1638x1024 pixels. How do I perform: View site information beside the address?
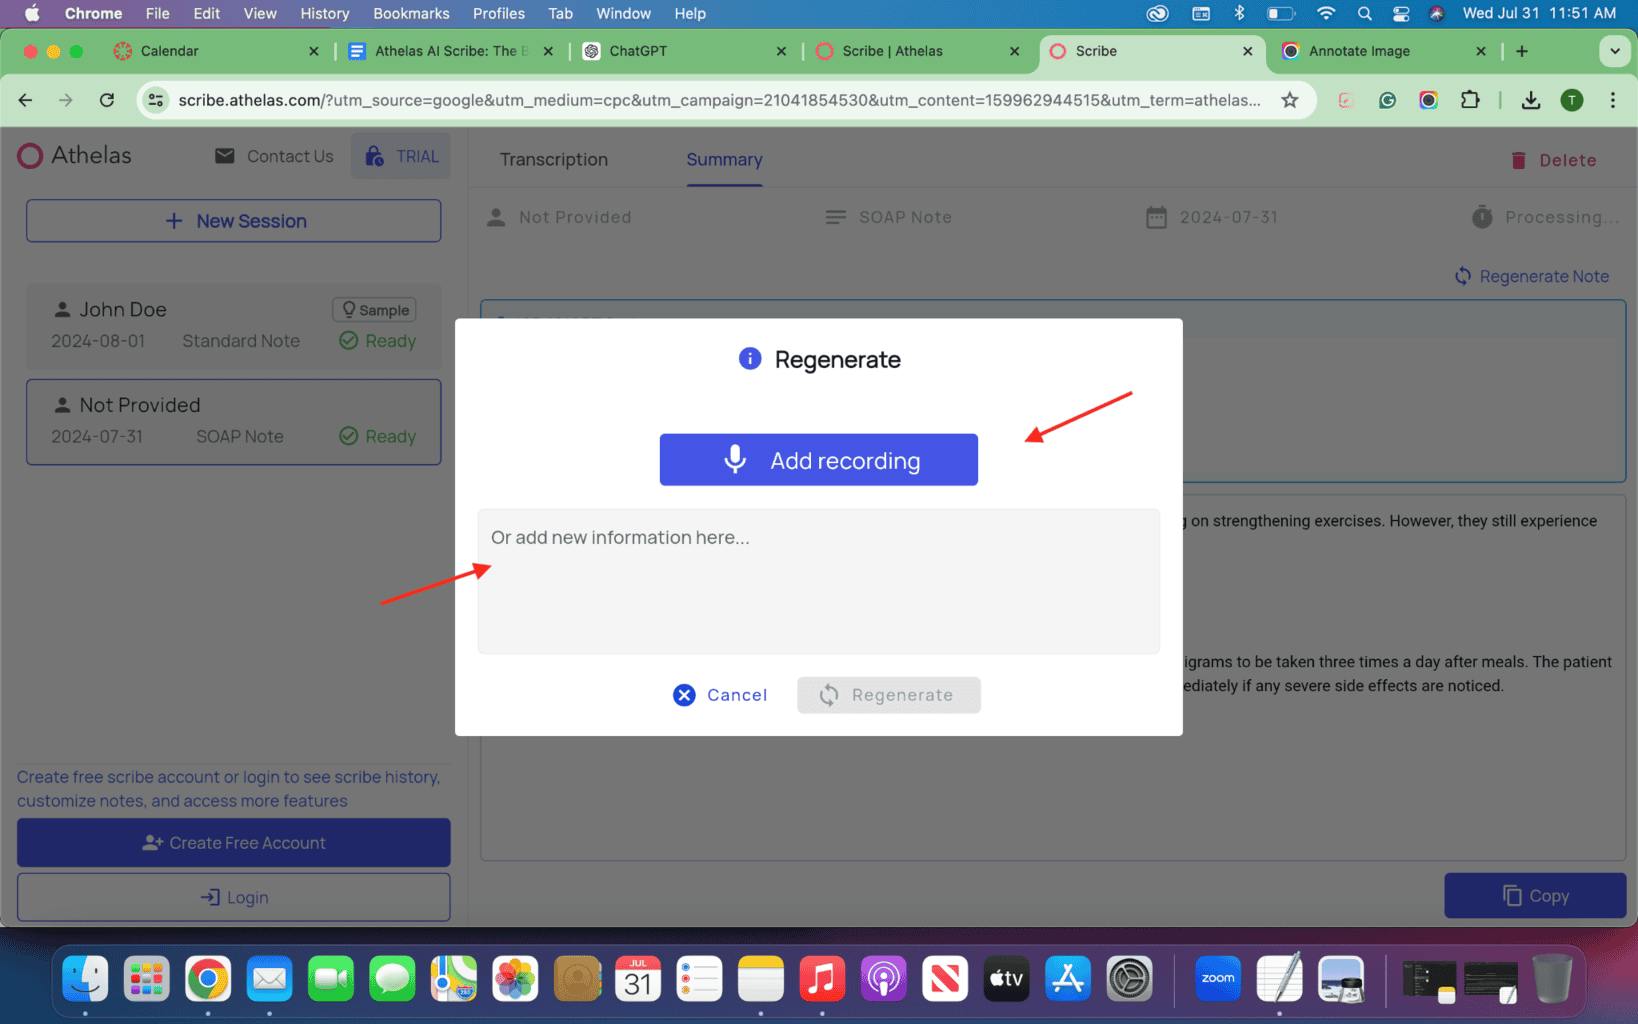(155, 100)
